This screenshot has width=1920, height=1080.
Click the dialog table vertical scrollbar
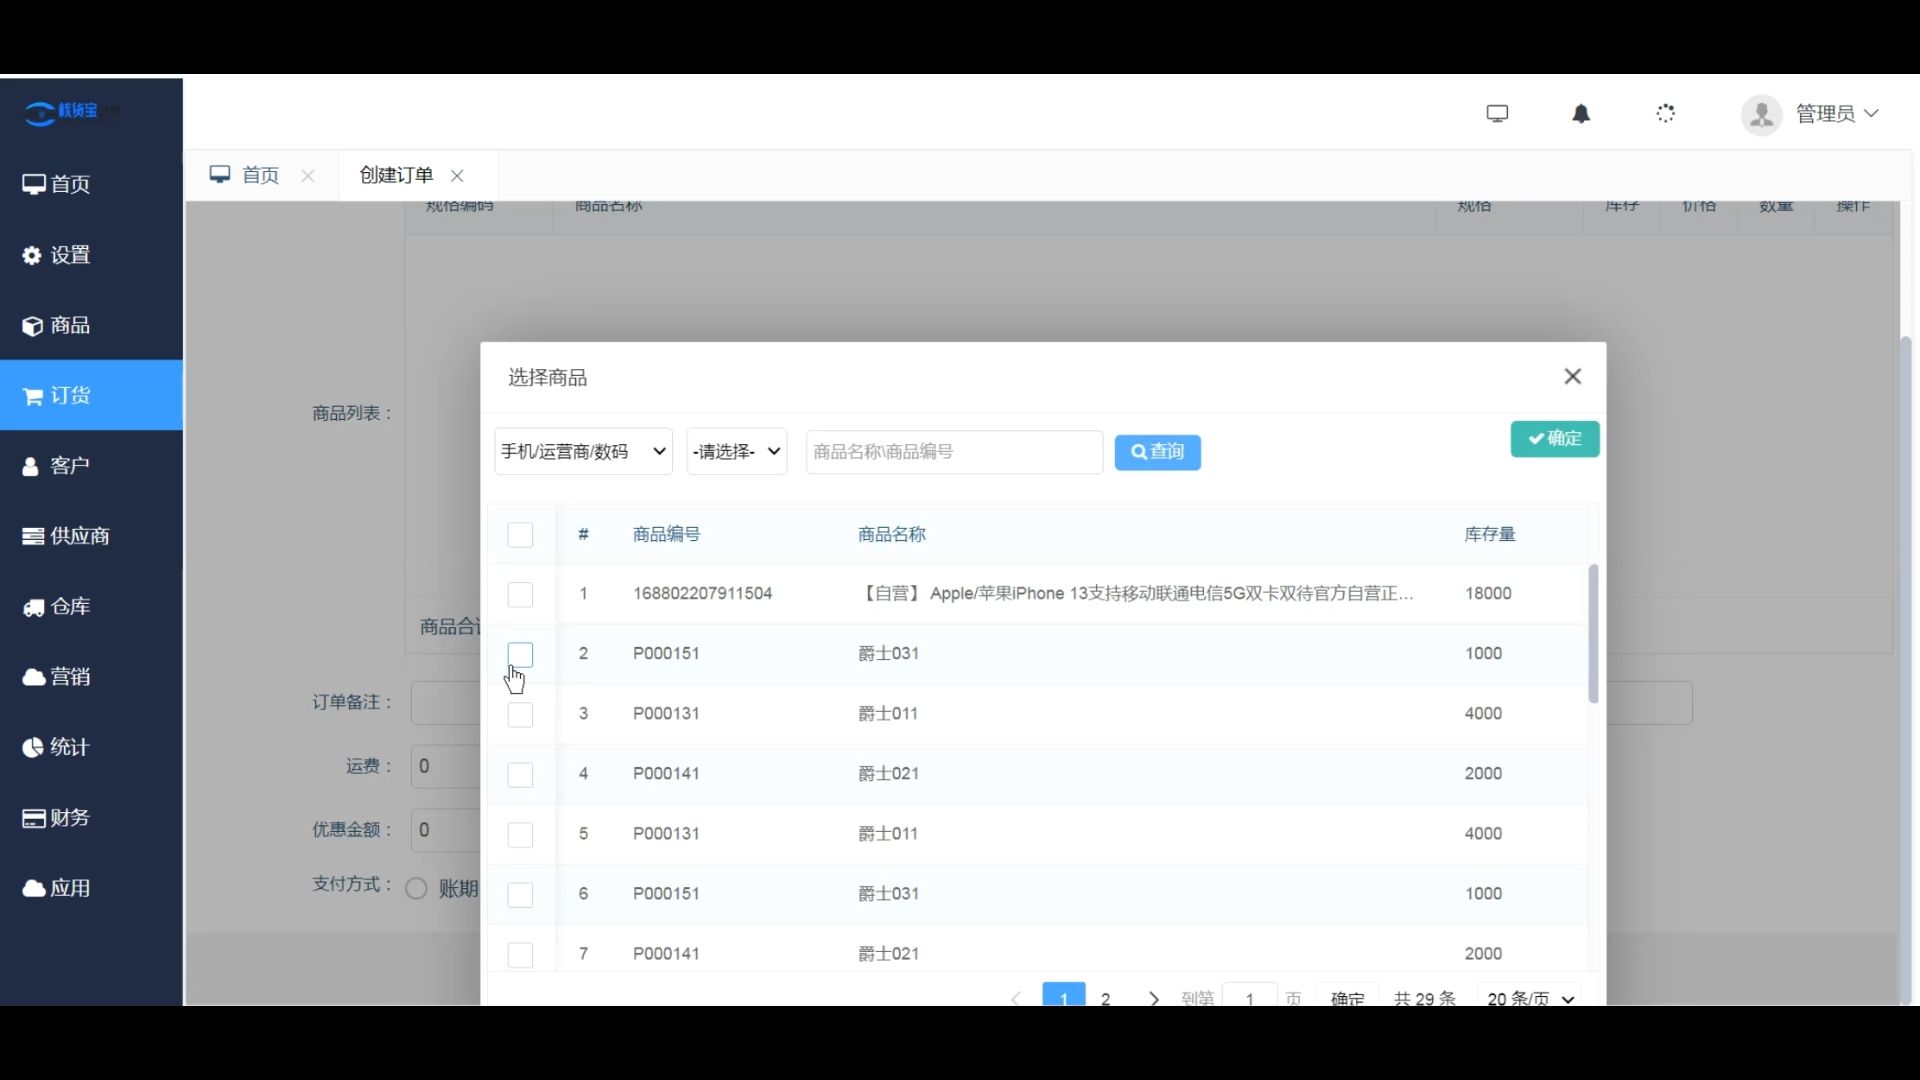[1593, 633]
